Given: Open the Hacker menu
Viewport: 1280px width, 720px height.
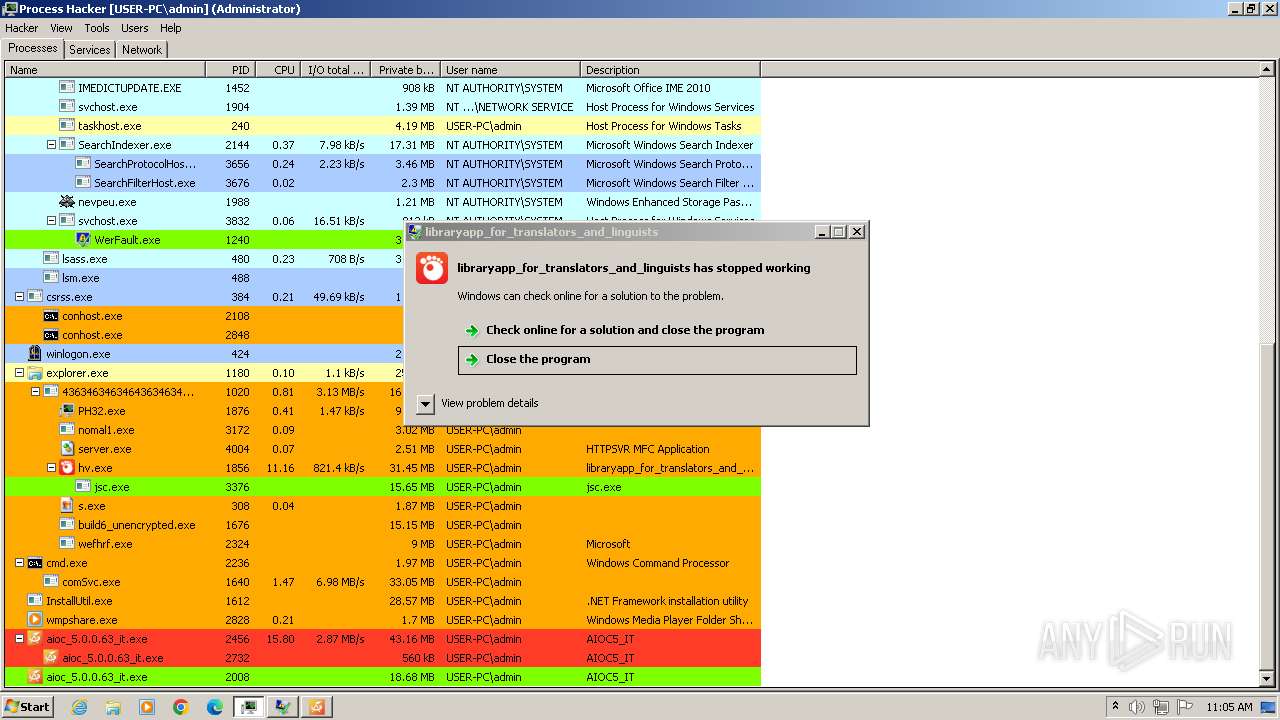Looking at the screenshot, I should pyautogui.click(x=21, y=28).
